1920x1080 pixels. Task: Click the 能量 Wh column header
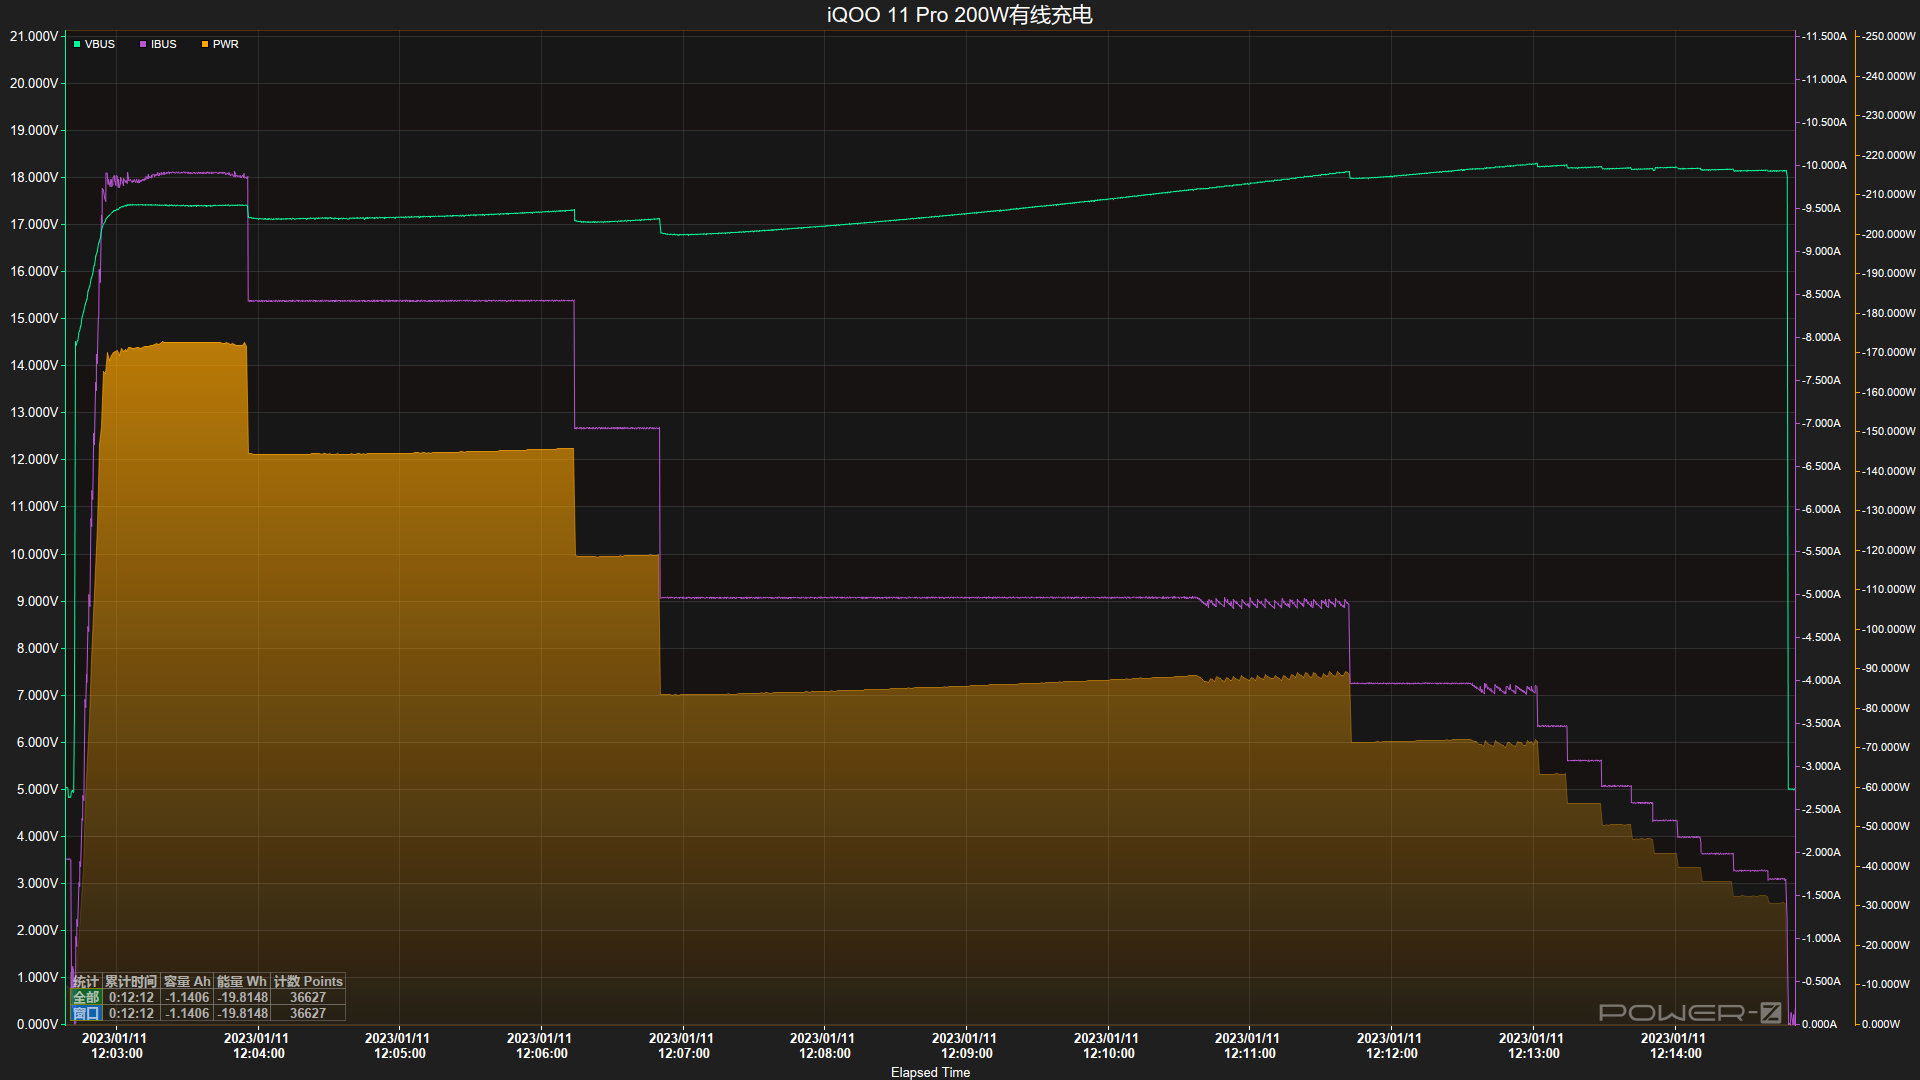[x=242, y=982]
